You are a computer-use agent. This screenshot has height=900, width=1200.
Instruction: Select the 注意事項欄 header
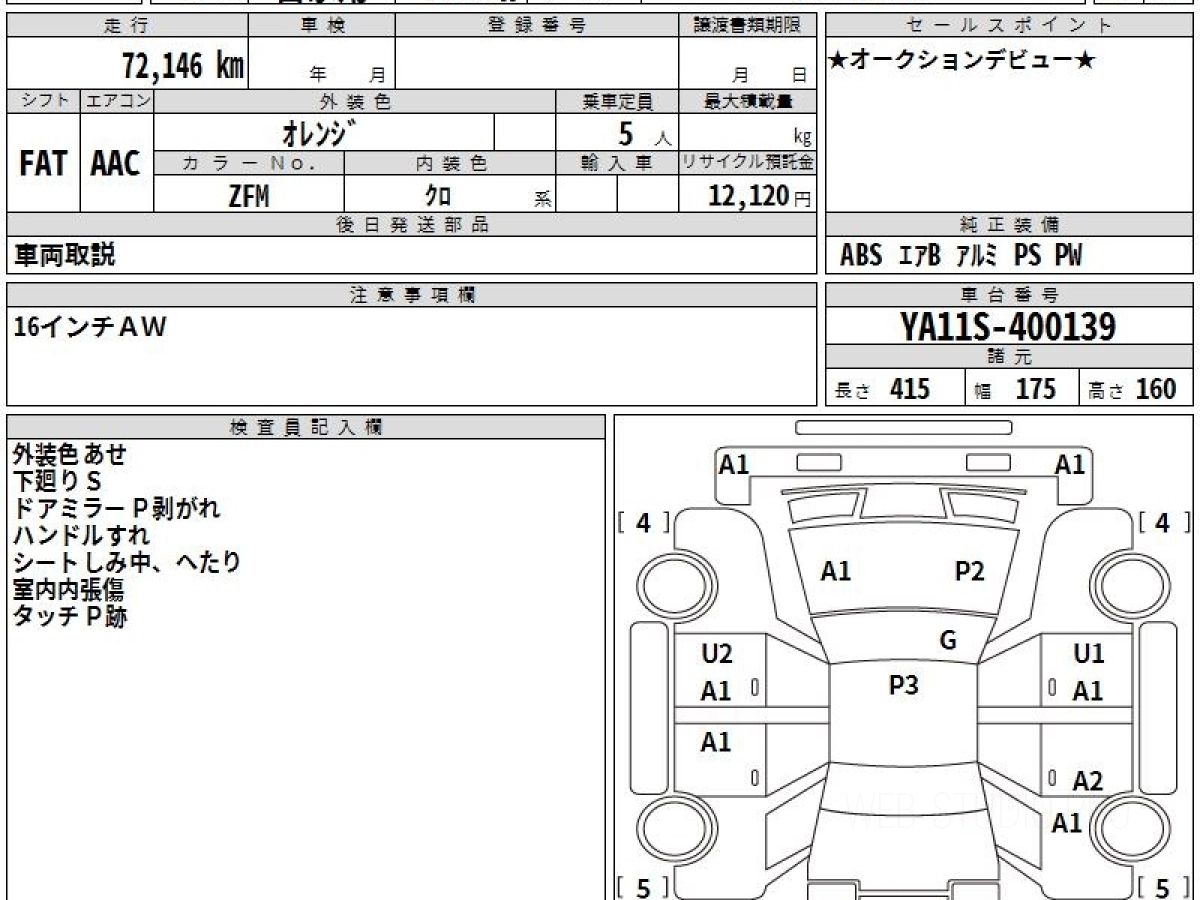[412, 295]
